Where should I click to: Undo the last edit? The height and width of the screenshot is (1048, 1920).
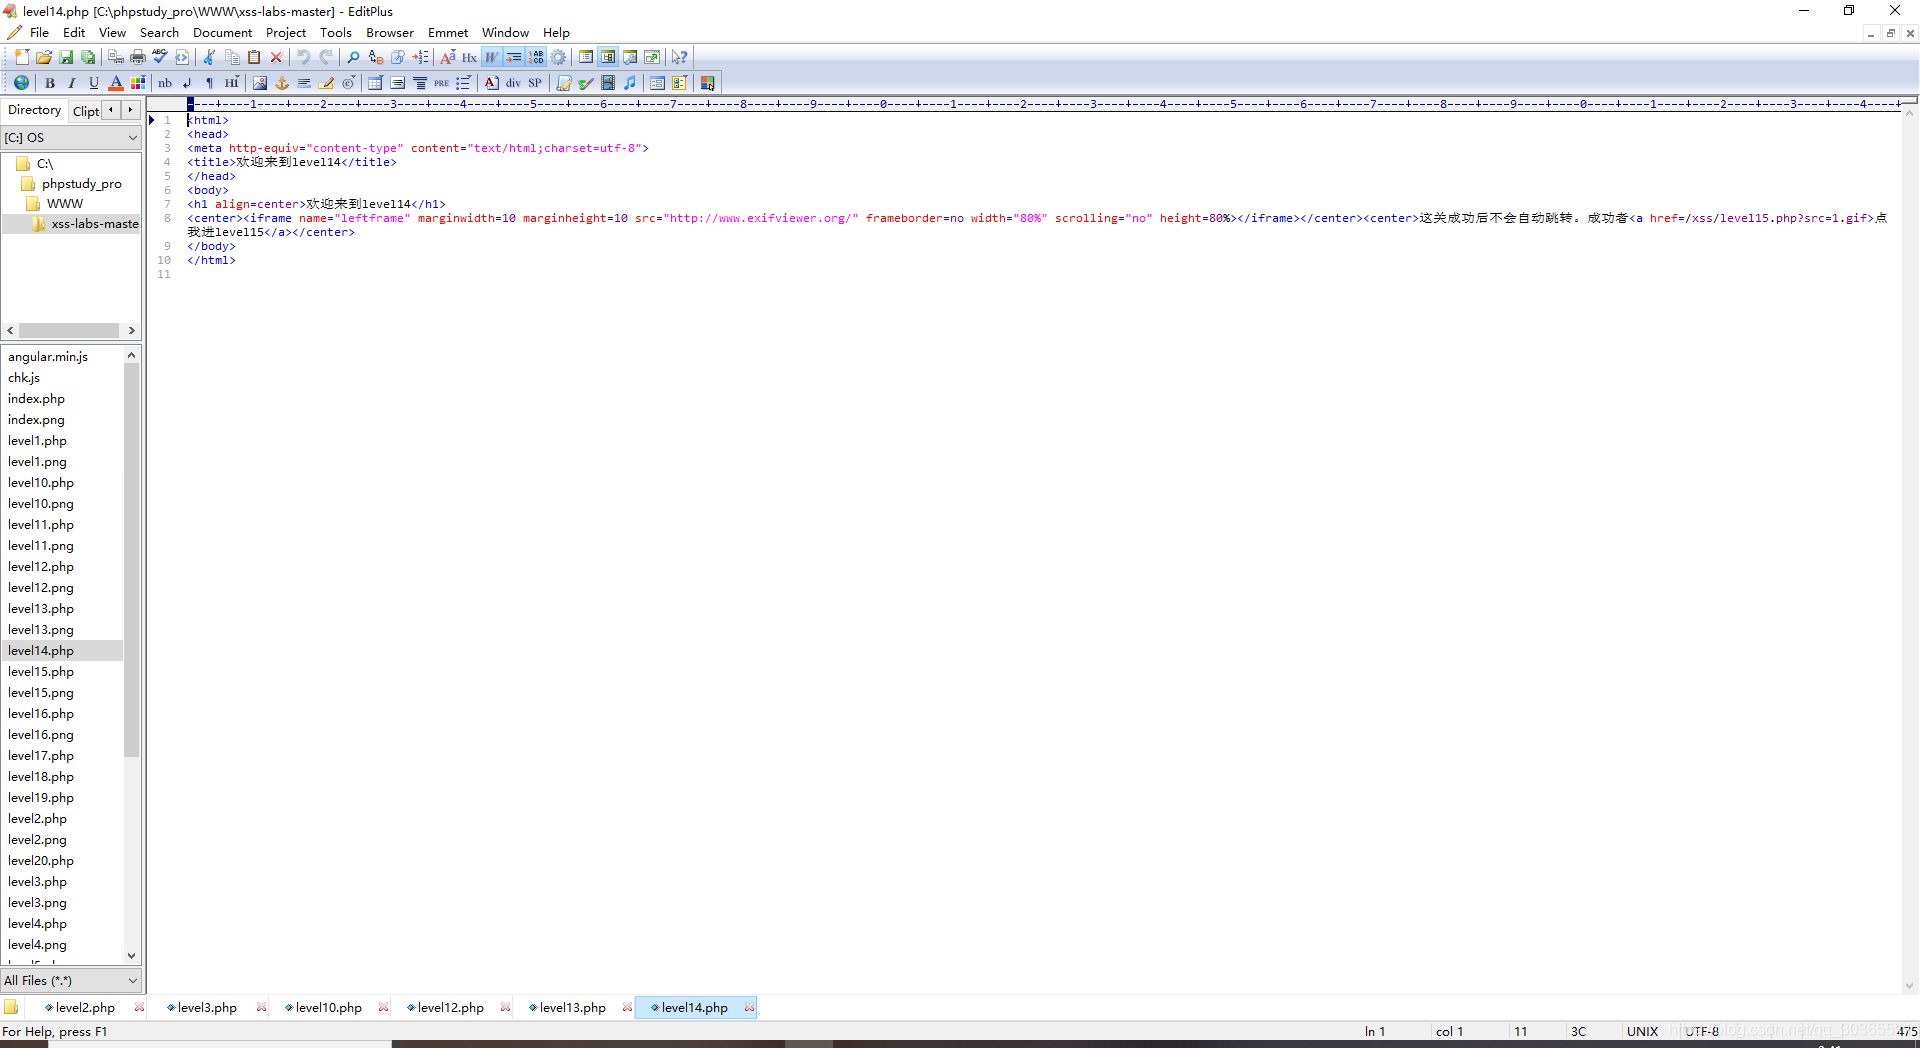(304, 57)
